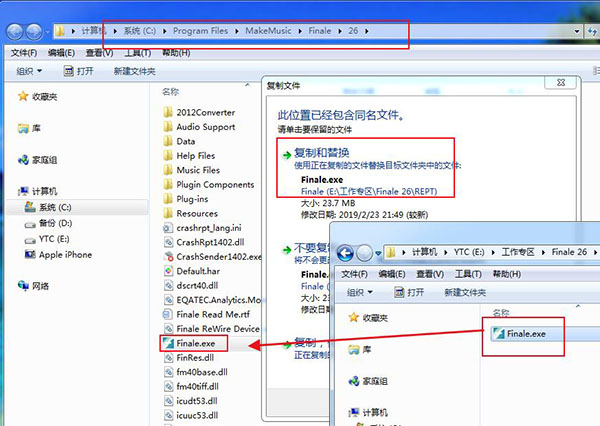The width and height of the screenshot is (600, 426).
Task: Select 家庭组 in the main window sidebar
Action: (37, 160)
